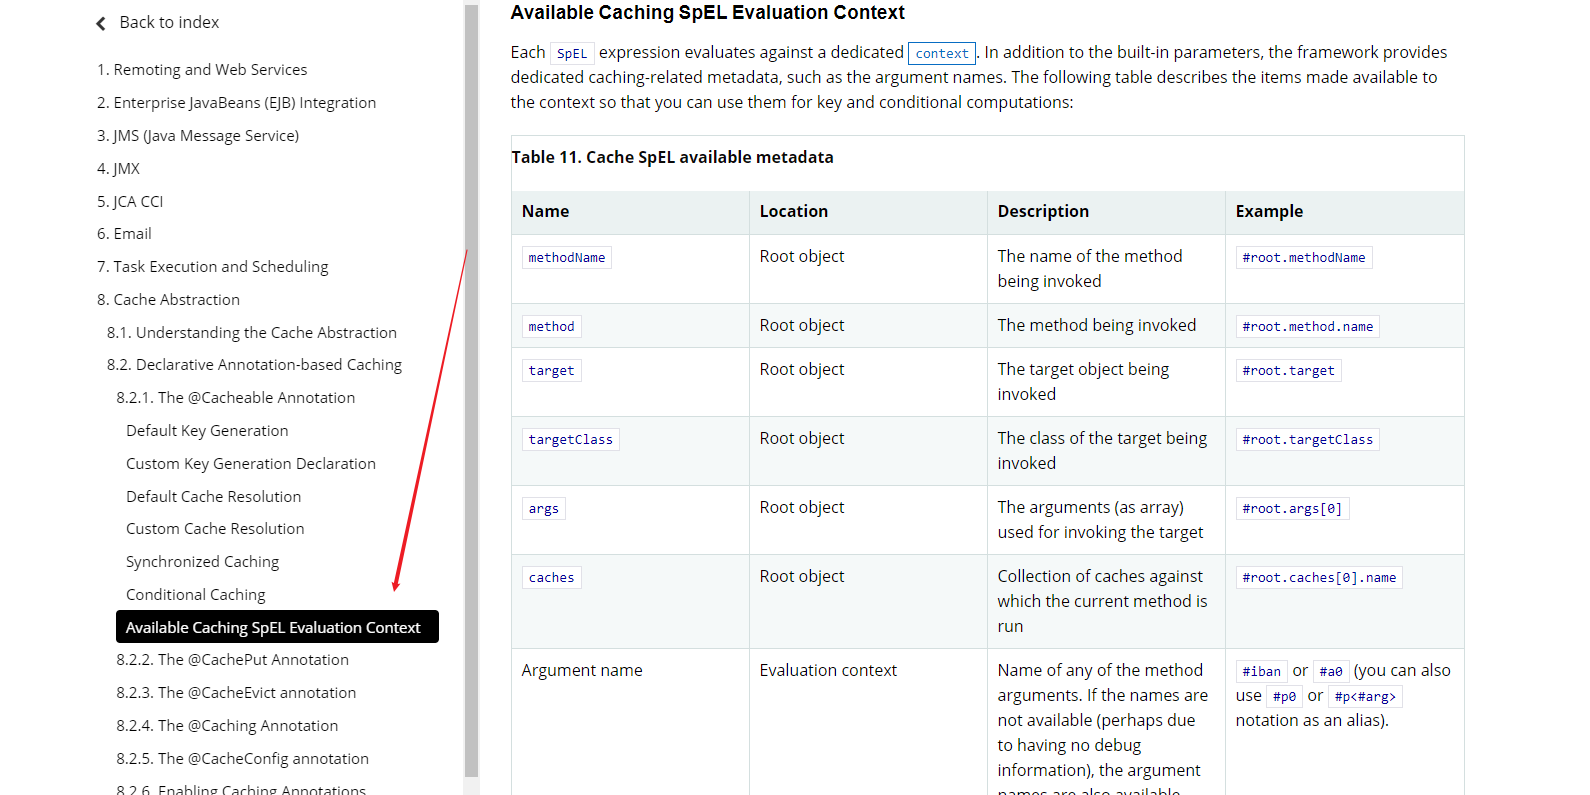Open The @CachePut Annotation section
Image resolution: width=1590 pixels, height=795 pixels.
pyautogui.click(x=233, y=660)
